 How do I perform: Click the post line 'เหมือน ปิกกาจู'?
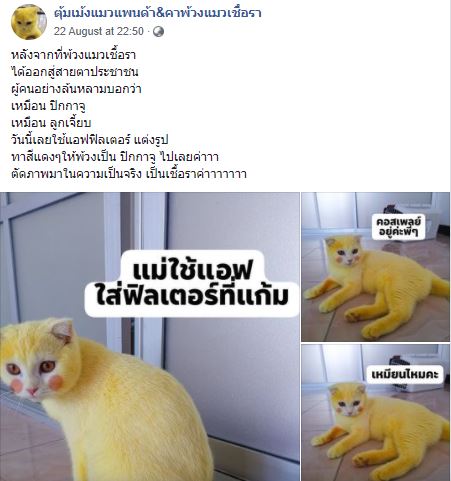pyautogui.click(x=48, y=106)
